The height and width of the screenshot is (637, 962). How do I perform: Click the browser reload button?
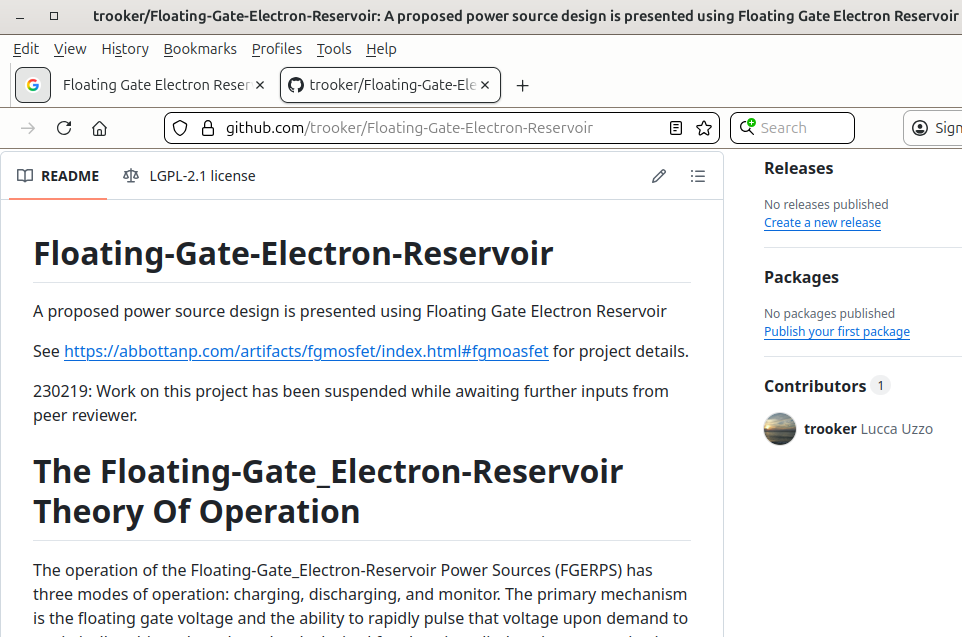[64, 128]
